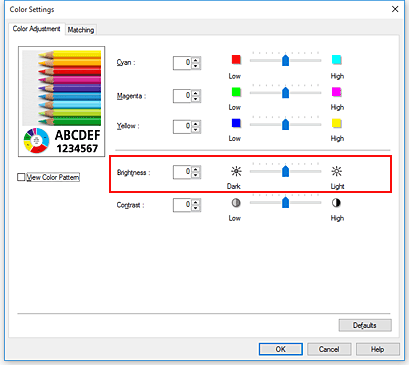Click the Cyan label text
This screenshot has width=409, height=365.
(126, 63)
